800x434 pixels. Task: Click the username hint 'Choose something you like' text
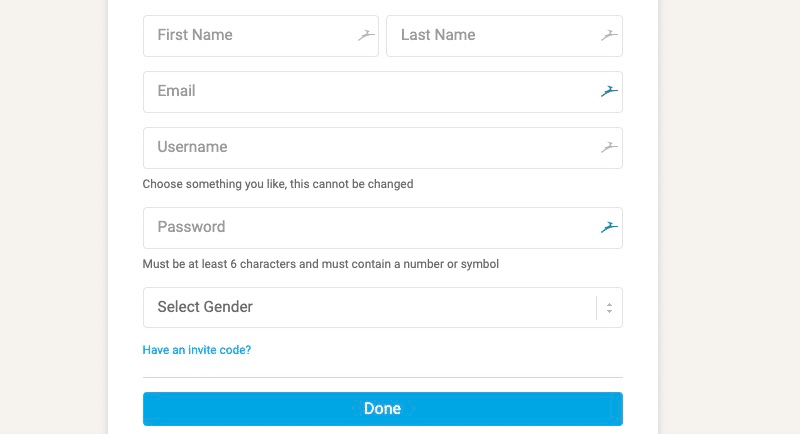(278, 184)
